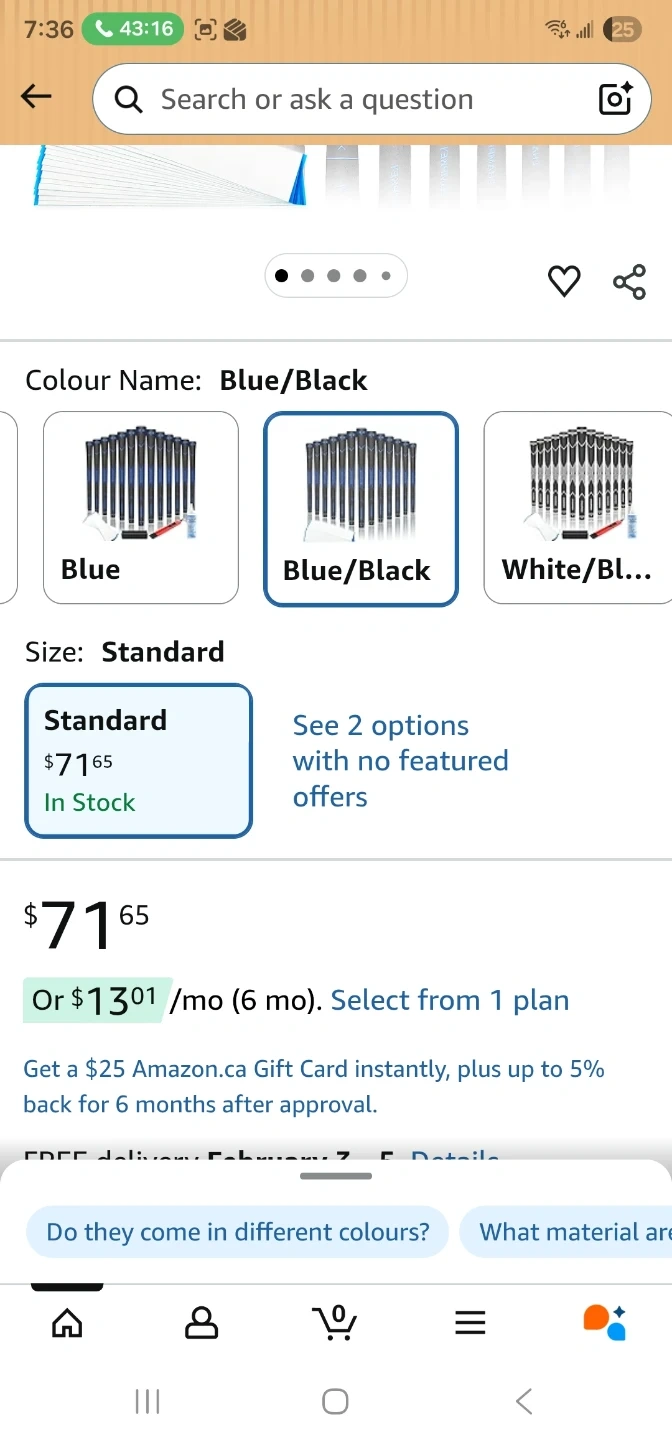Viewport: 672px width, 1440px height.
Task: Select the Blue colour option
Action: [141, 508]
